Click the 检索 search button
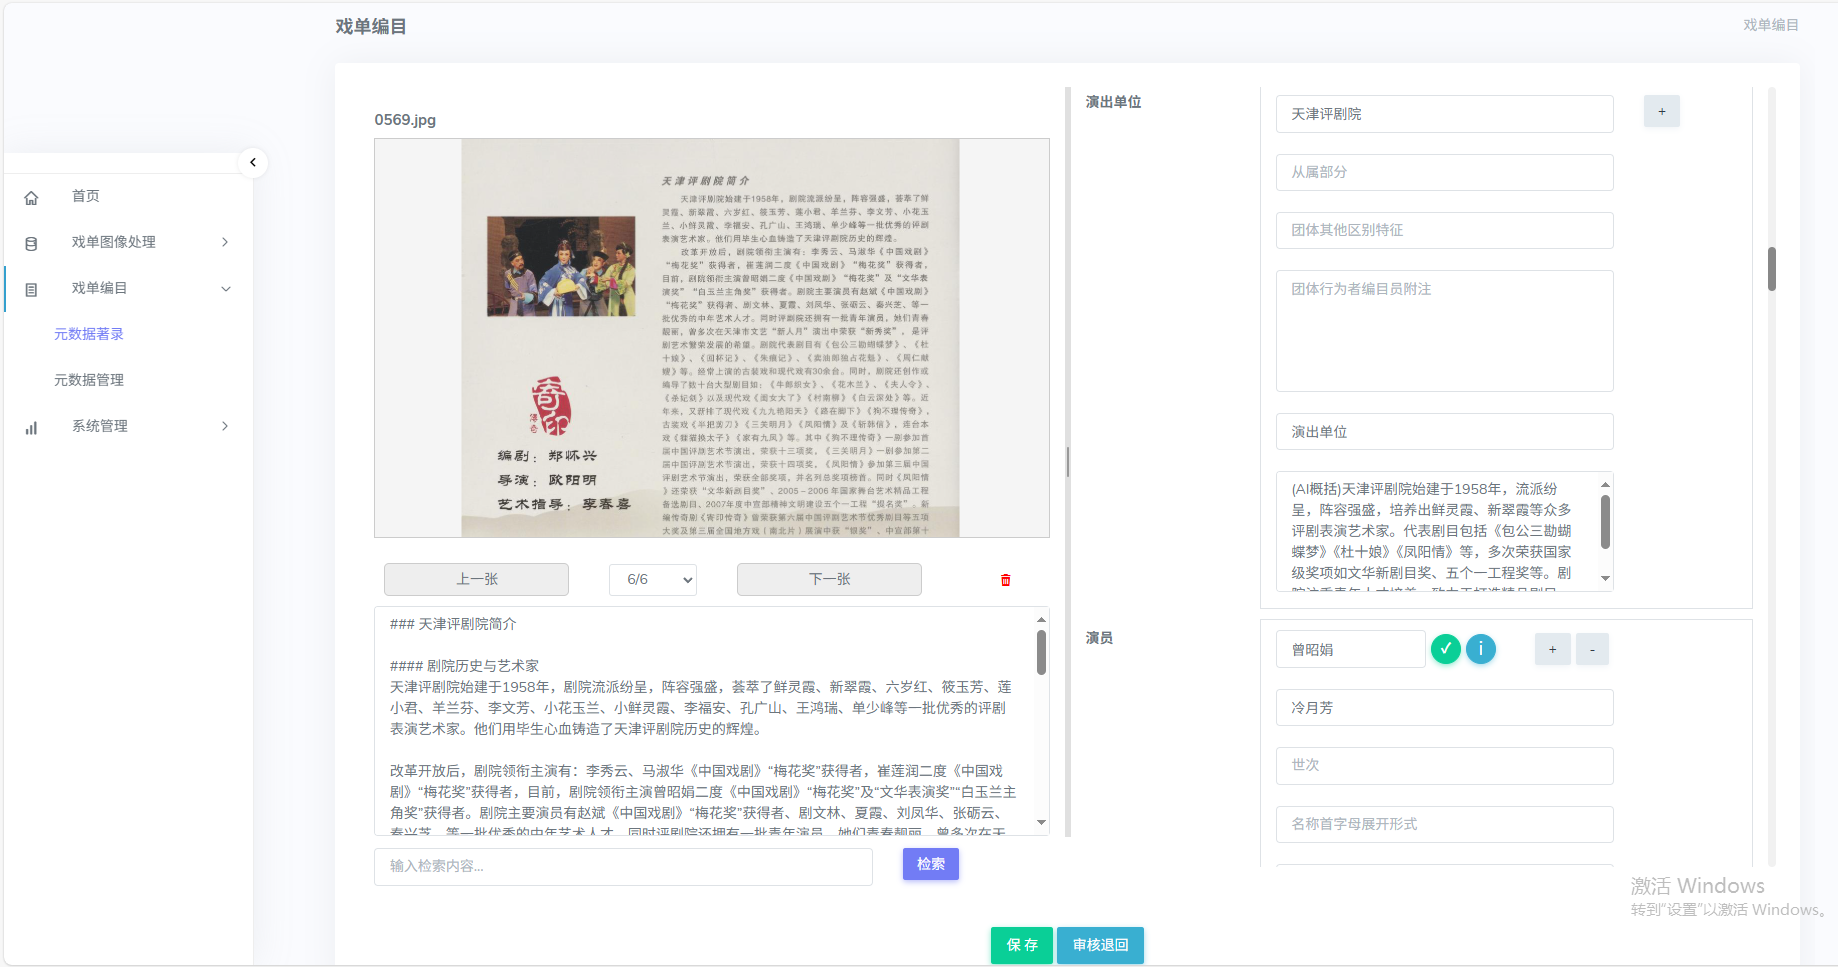1838x967 pixels. click(930, 864)
